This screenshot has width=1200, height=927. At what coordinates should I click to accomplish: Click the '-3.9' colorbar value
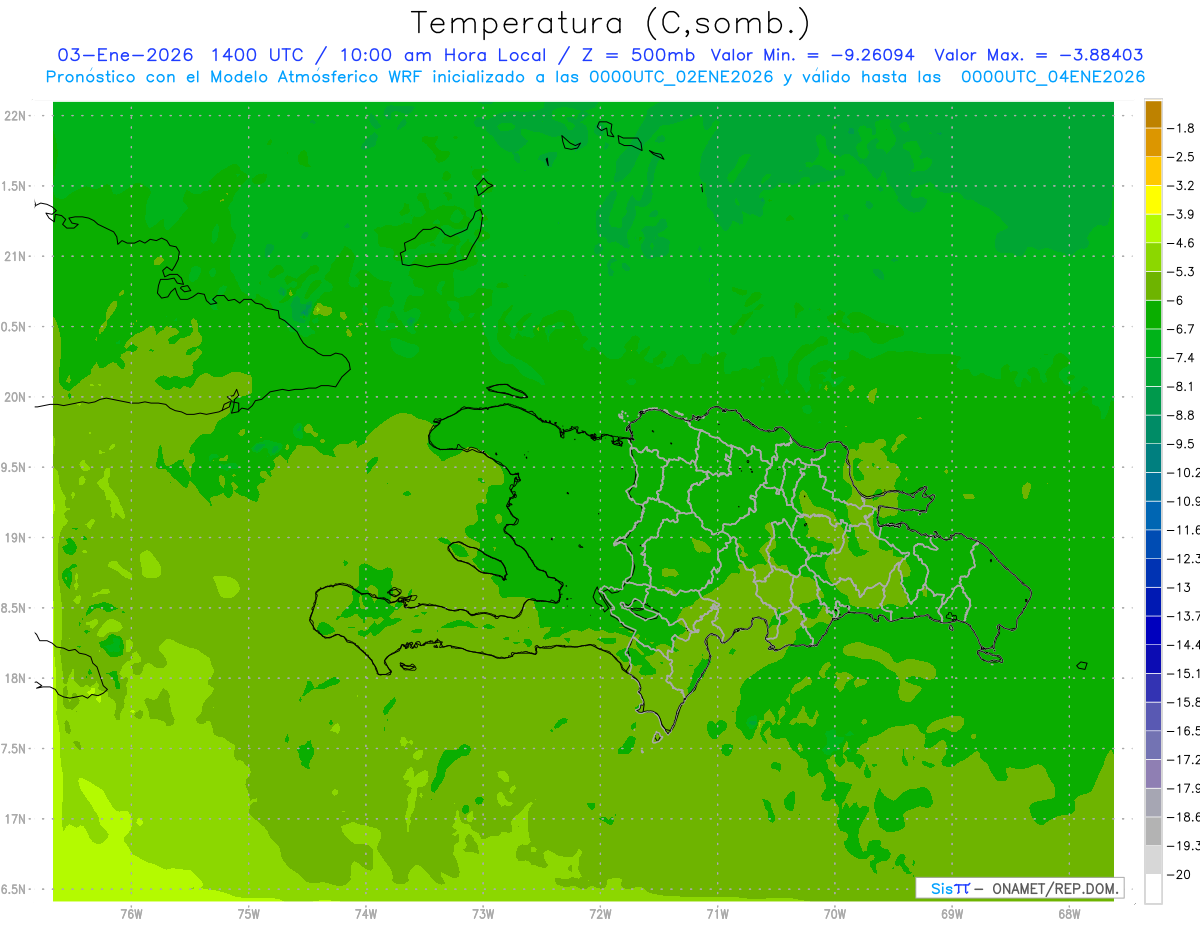(x=1181, y=214)
